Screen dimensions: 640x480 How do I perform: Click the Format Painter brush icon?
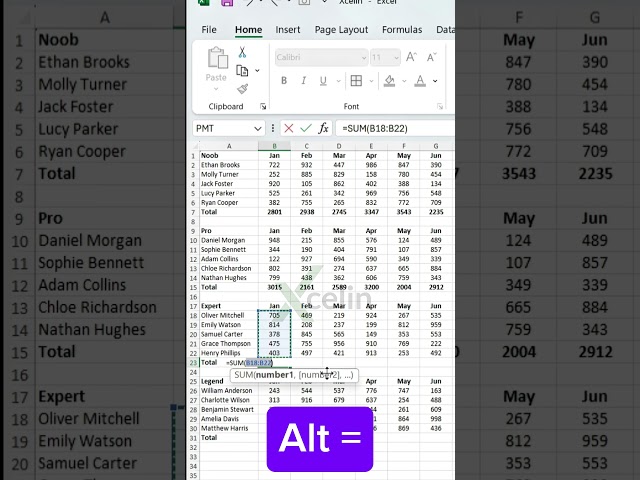click(242, 89)
